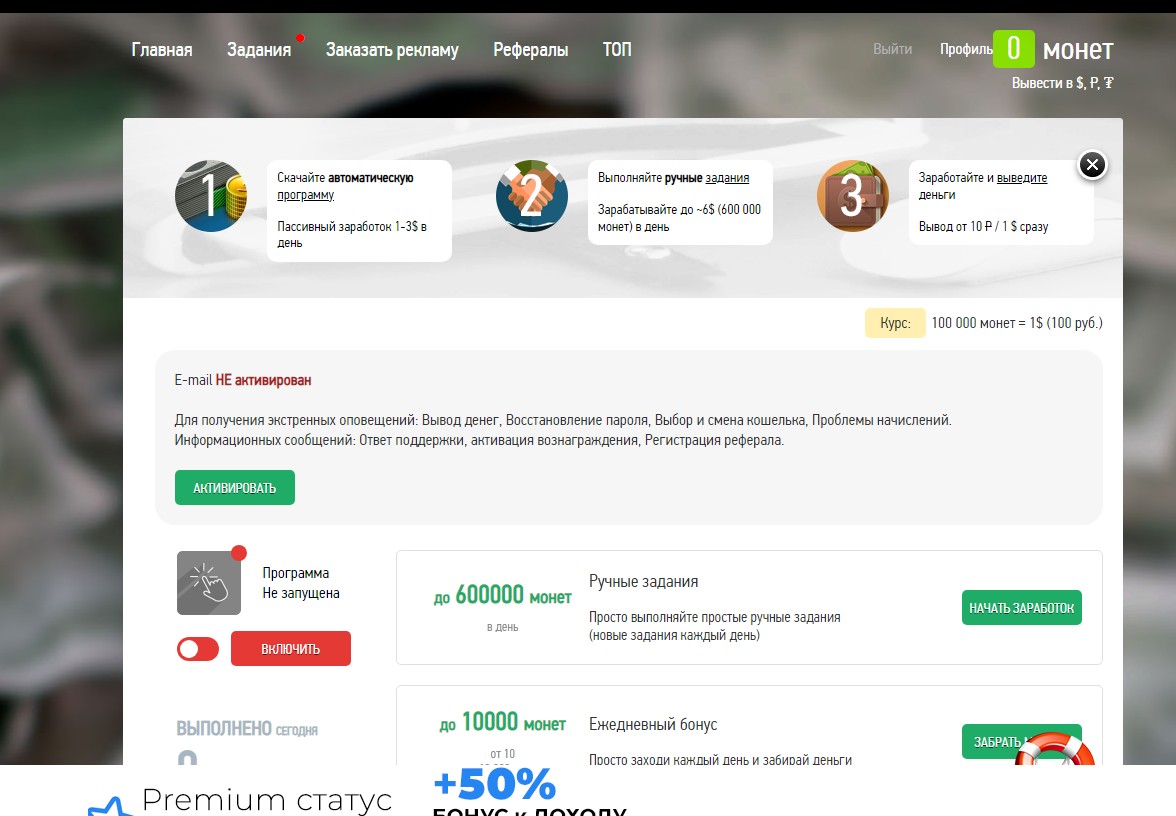Close the instruction banner with X
This screenshot has height=816, width=1176.
[x=1092, y=164]
